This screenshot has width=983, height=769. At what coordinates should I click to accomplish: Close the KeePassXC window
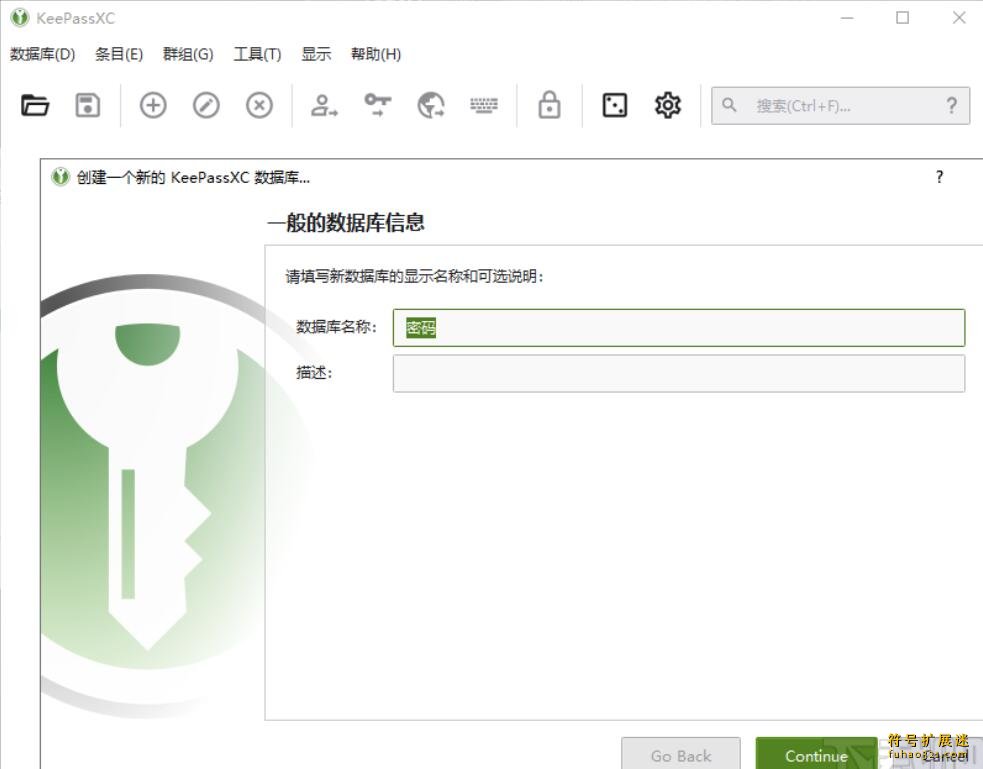point(959,18)
